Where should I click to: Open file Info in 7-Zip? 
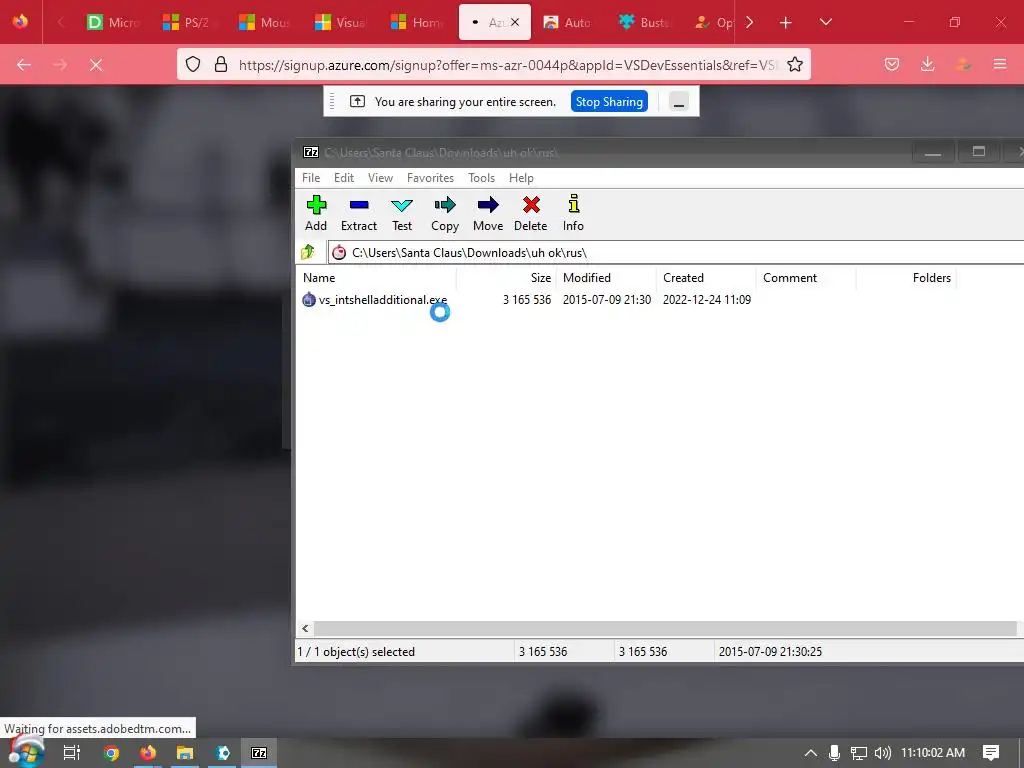click(x=573, y=213)
